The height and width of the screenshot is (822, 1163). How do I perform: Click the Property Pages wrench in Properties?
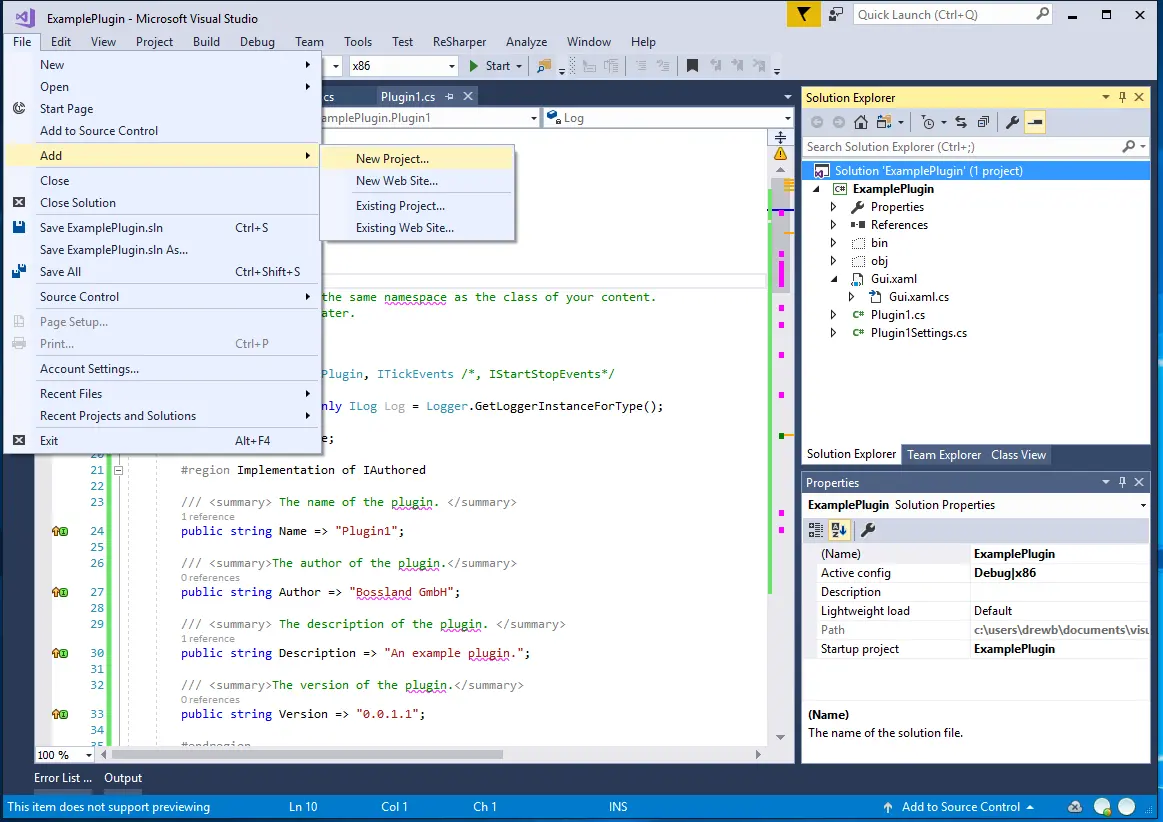tap(868, 530)
